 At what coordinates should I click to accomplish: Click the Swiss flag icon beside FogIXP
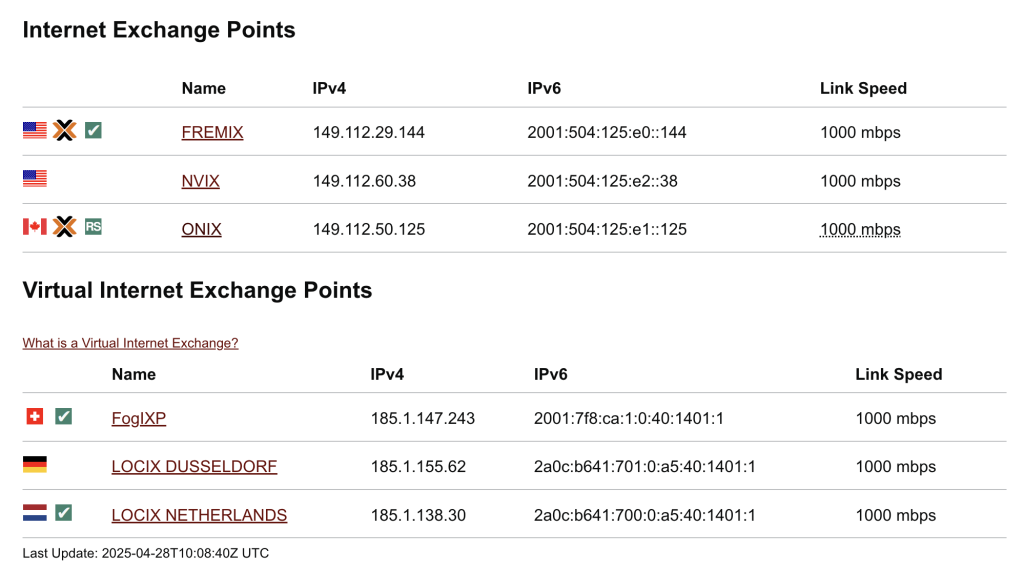35,416
